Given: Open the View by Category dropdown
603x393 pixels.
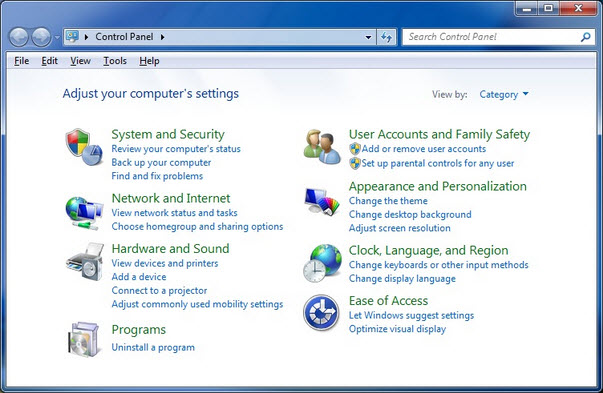Looking at the screenshot, I should (504, 94).
